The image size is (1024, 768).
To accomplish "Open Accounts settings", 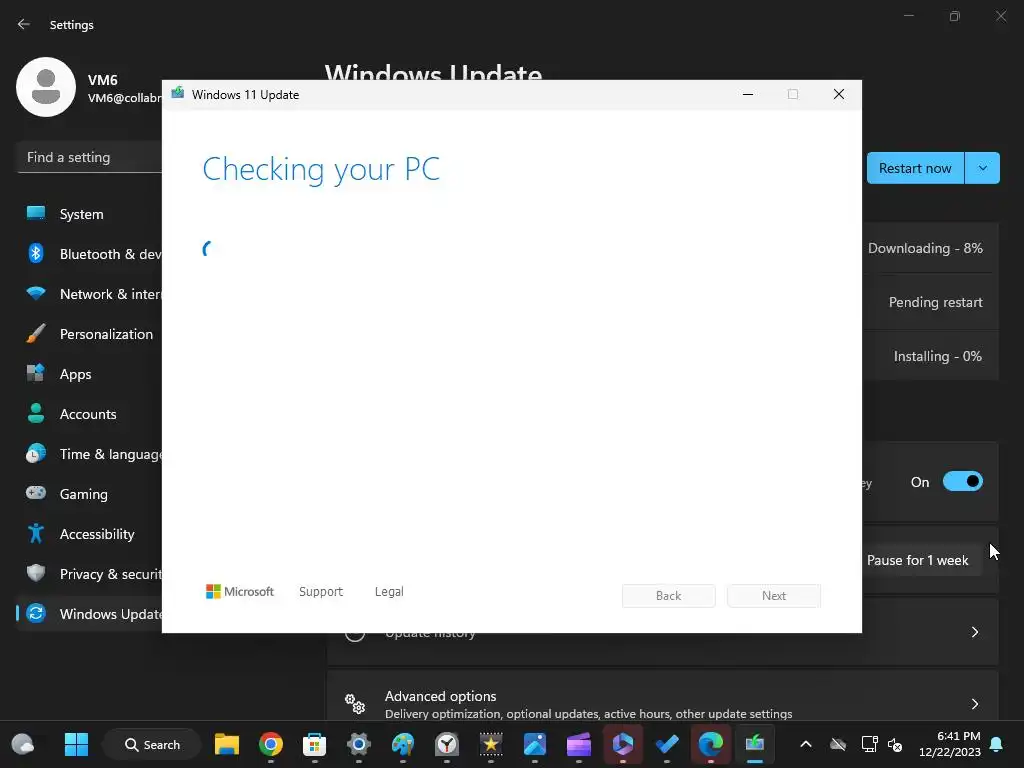I will coord(89,414).
